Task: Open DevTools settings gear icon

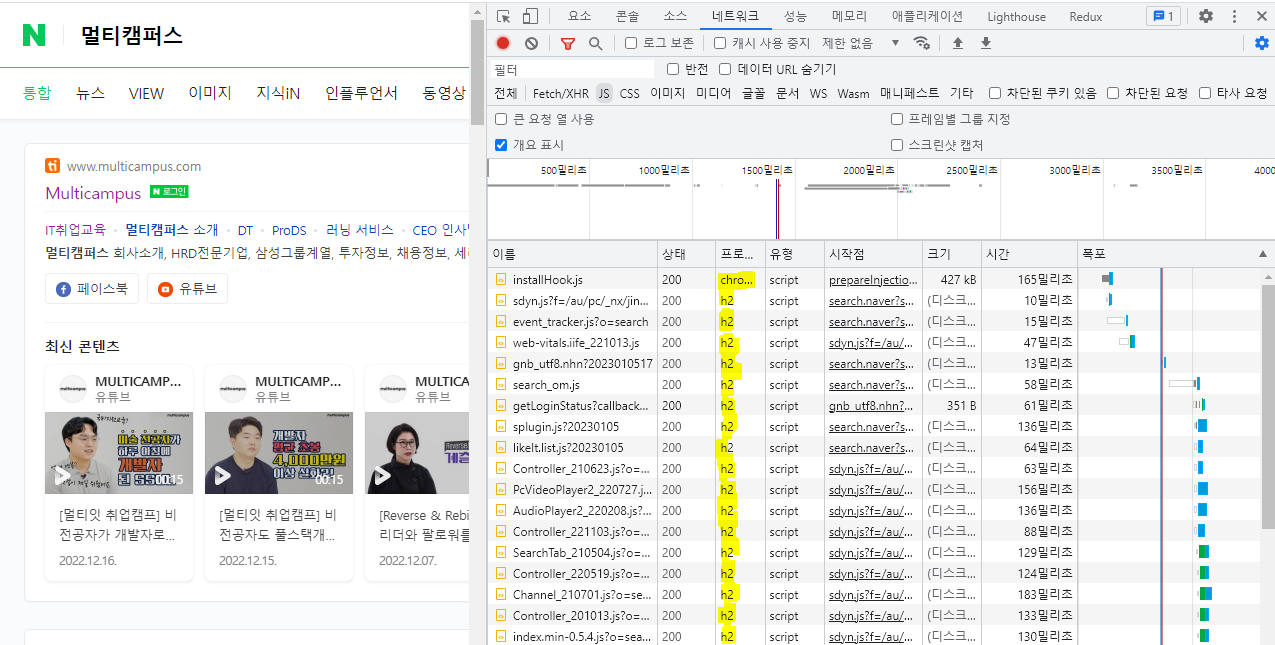Action: click(1206, 16)
